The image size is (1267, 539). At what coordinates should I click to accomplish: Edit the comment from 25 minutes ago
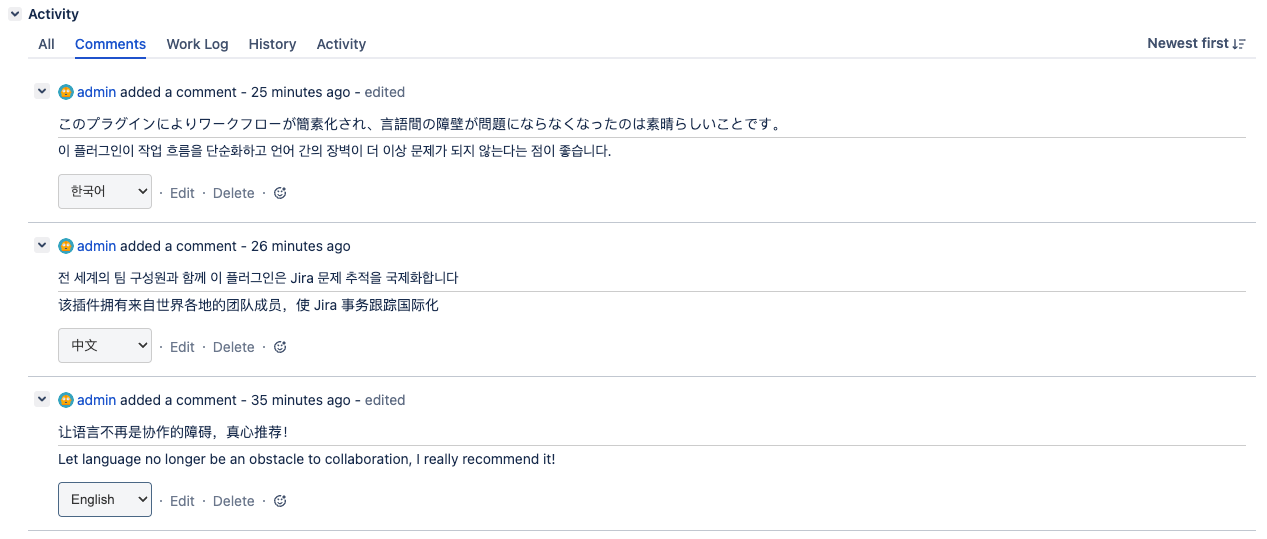coord(182,193)
